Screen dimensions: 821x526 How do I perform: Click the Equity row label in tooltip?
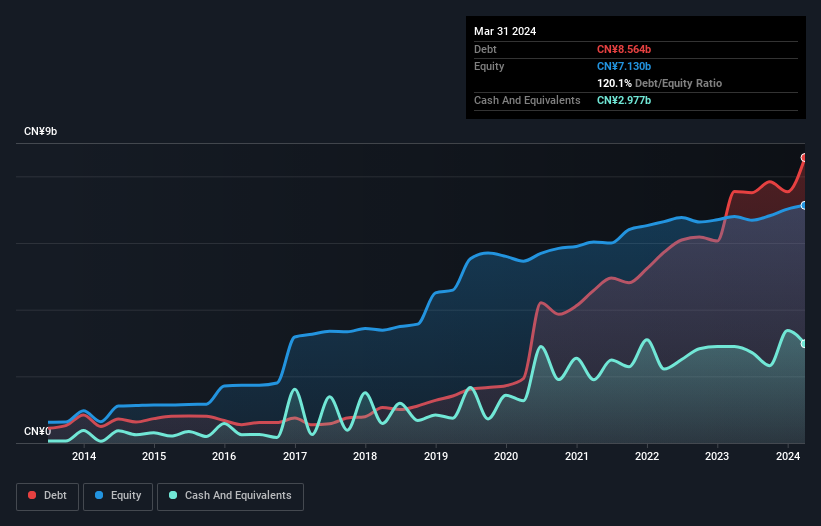click(489, 66)
